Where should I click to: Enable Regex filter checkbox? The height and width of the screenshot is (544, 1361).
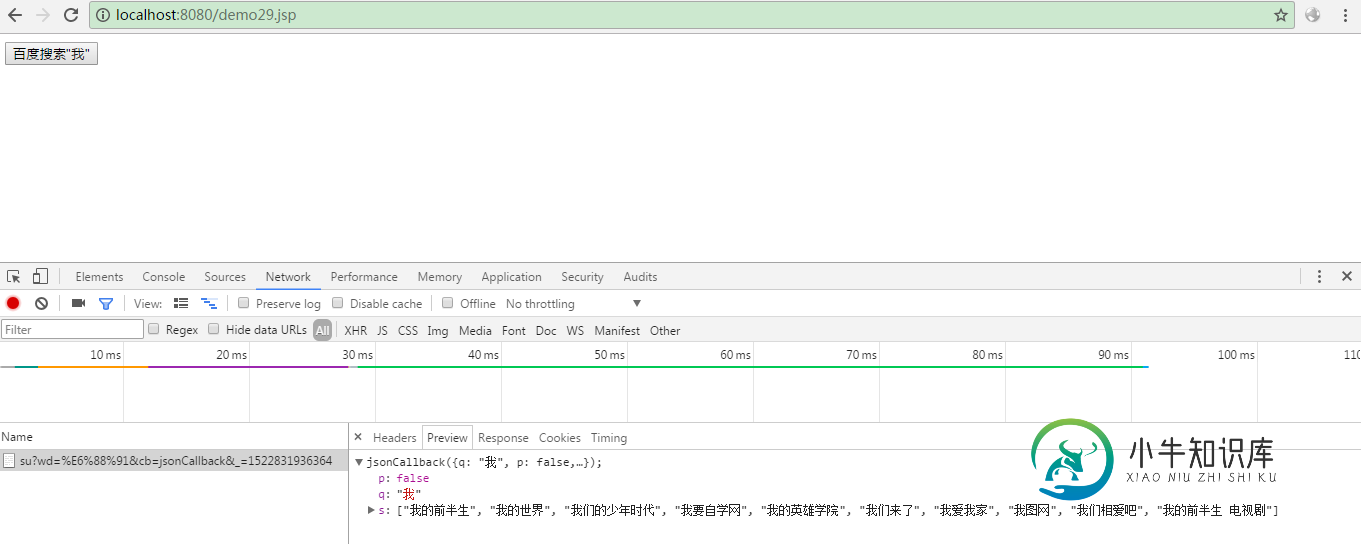click(x=153, y=329)
